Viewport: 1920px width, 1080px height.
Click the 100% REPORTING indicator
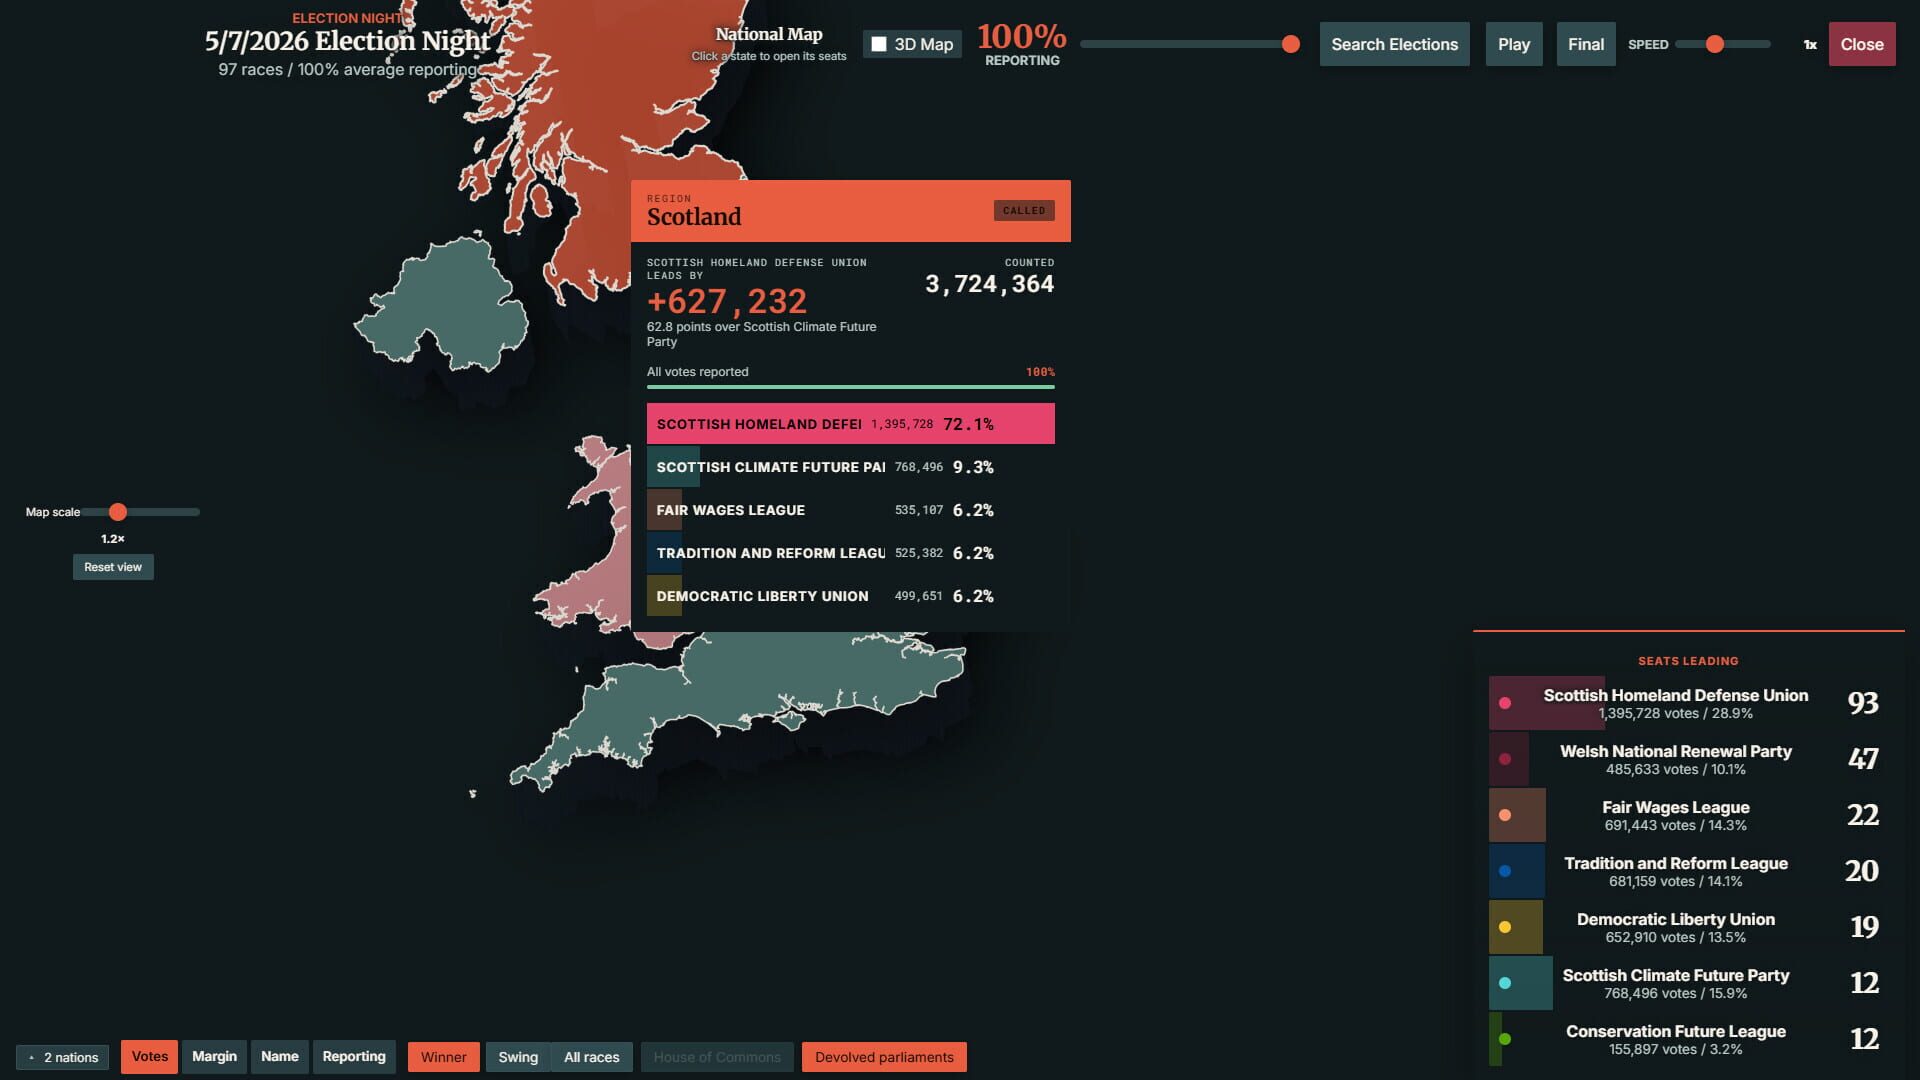pos(1021,45)
